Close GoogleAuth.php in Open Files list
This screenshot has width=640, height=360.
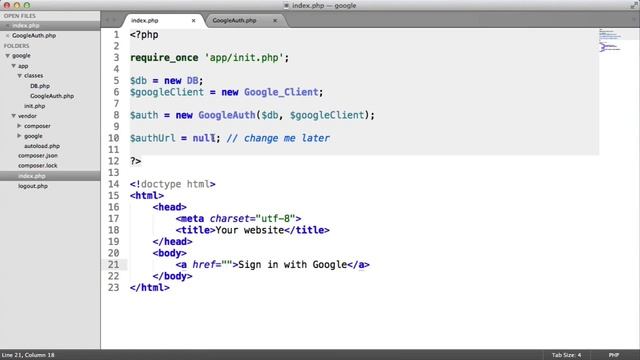pyautogui.click(x=7, y=36)
